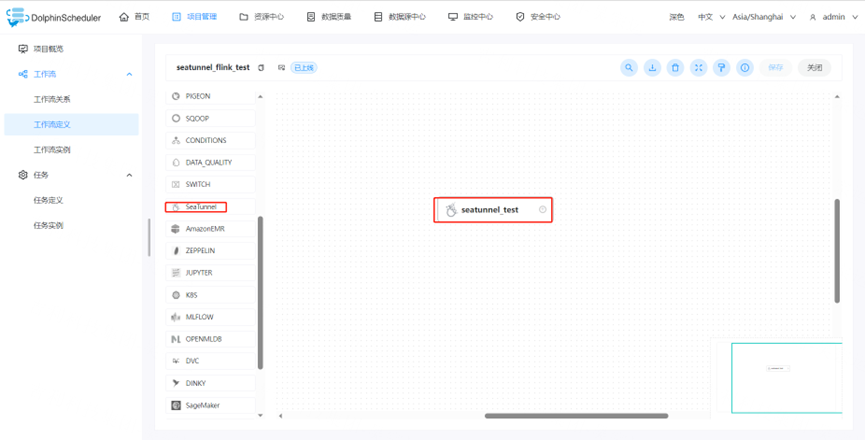Click the canvas vertical scrollbar thumb

[837, 251]
